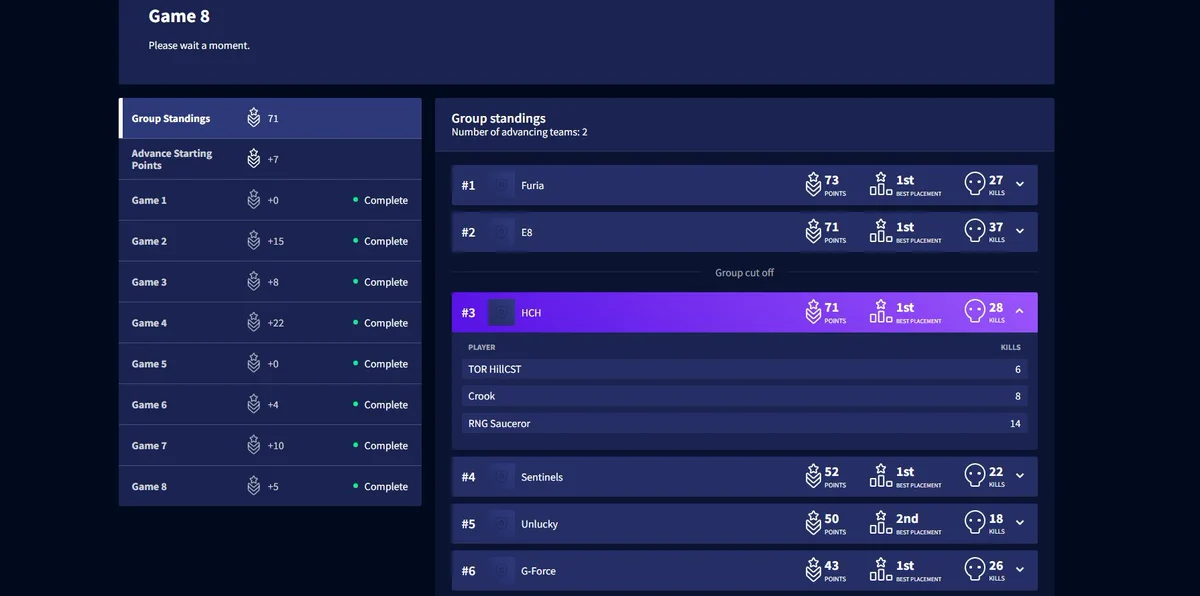Click the kills skull icon for G-Force
The width and height of the screenshot is (1200, 596).
975,571
